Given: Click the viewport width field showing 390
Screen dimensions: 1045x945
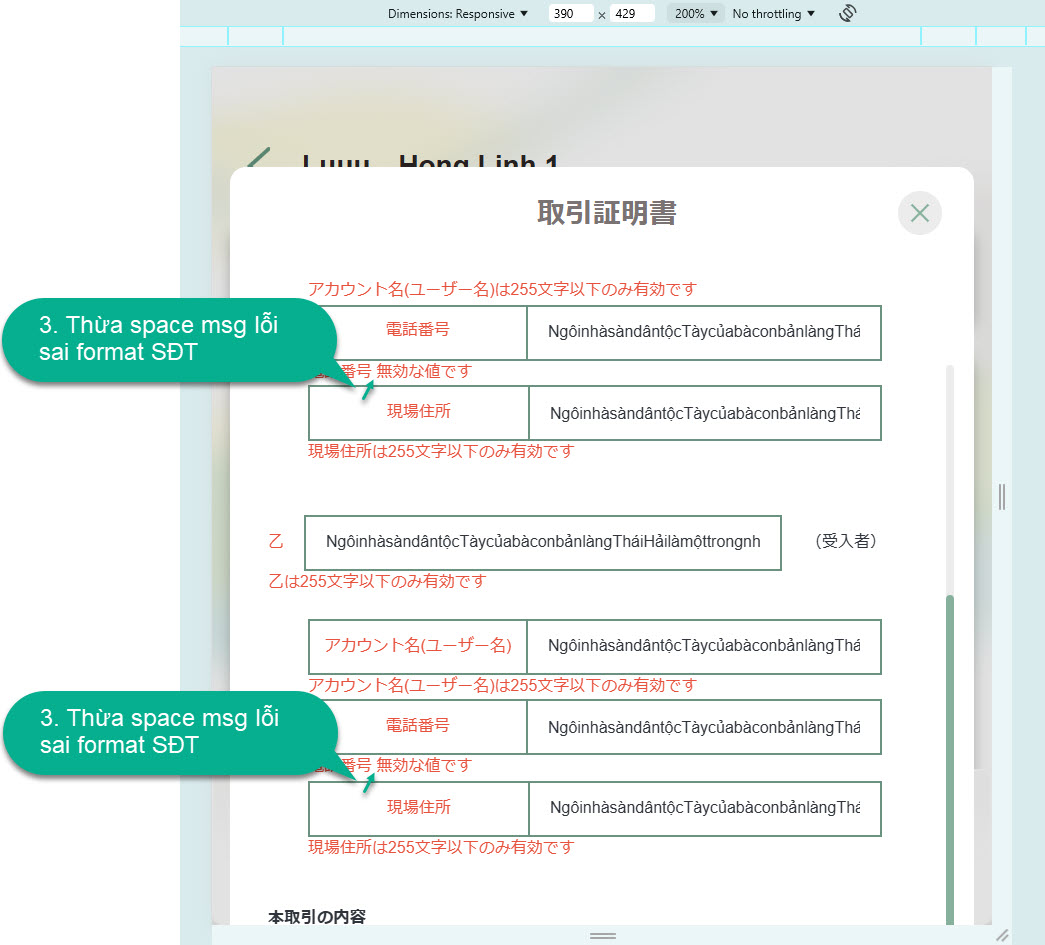Looking at the screenshot, I should [571, 14].
